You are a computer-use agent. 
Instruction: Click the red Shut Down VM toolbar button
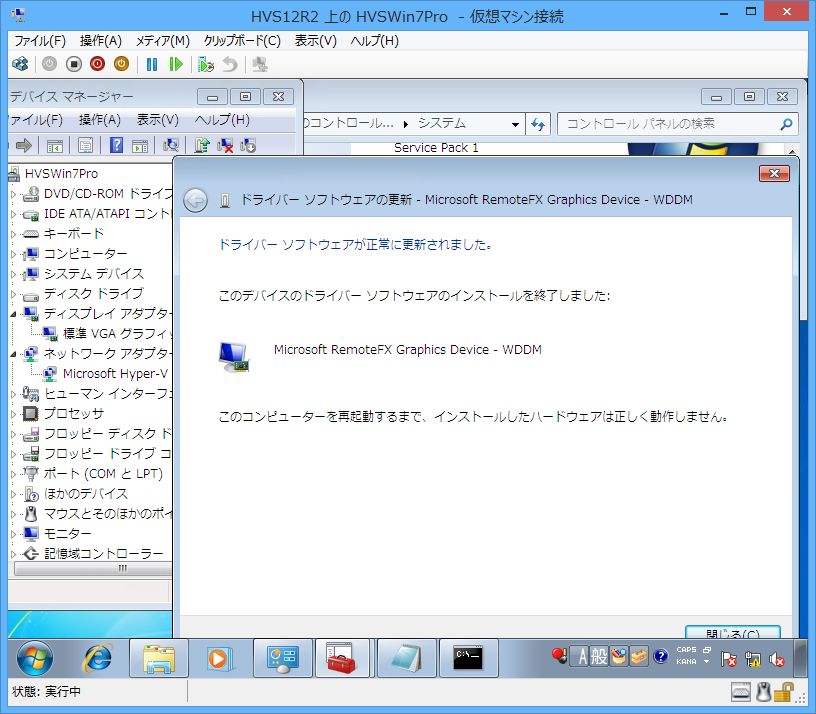97,64
